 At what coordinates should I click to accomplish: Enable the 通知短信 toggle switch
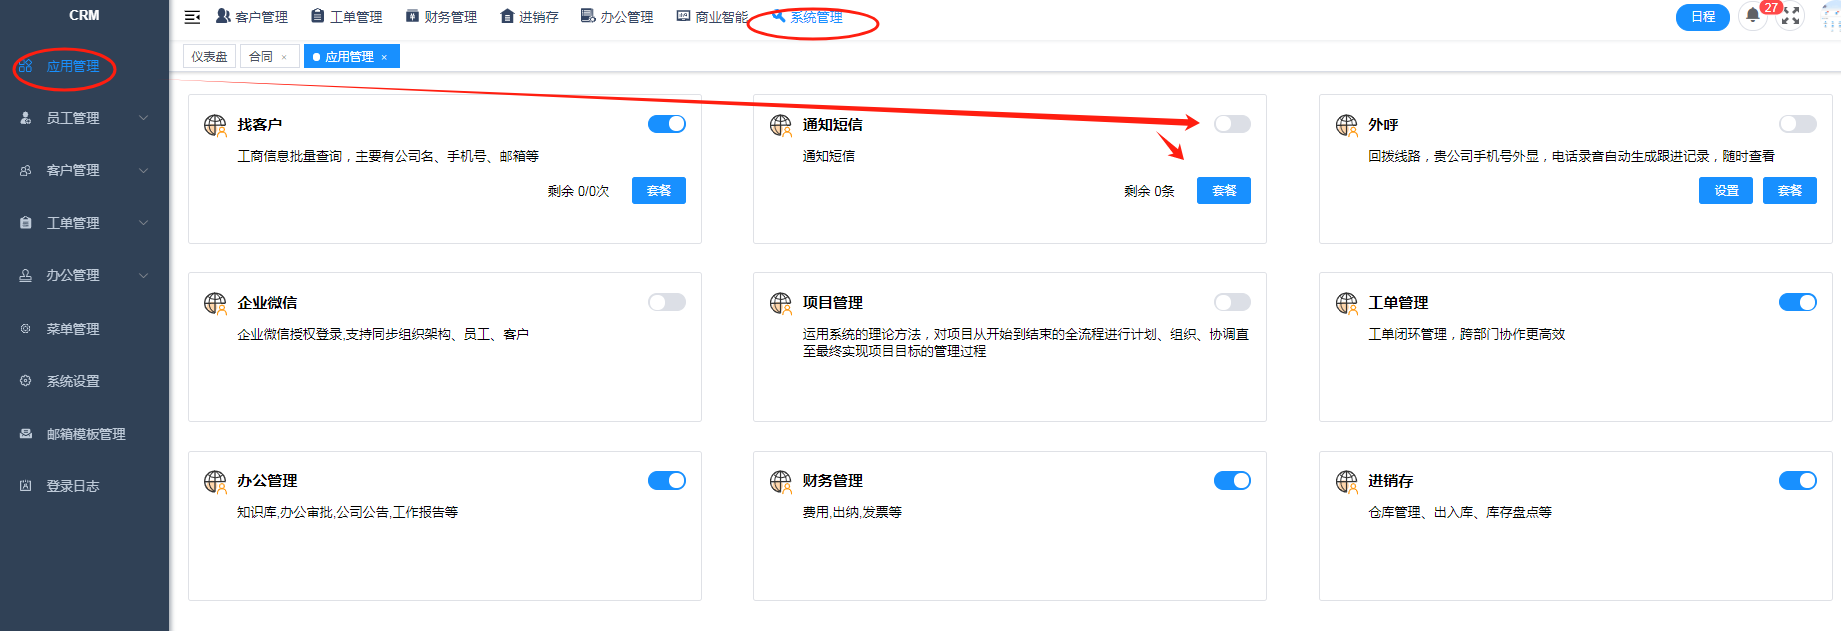click(x=1232, y=124)
